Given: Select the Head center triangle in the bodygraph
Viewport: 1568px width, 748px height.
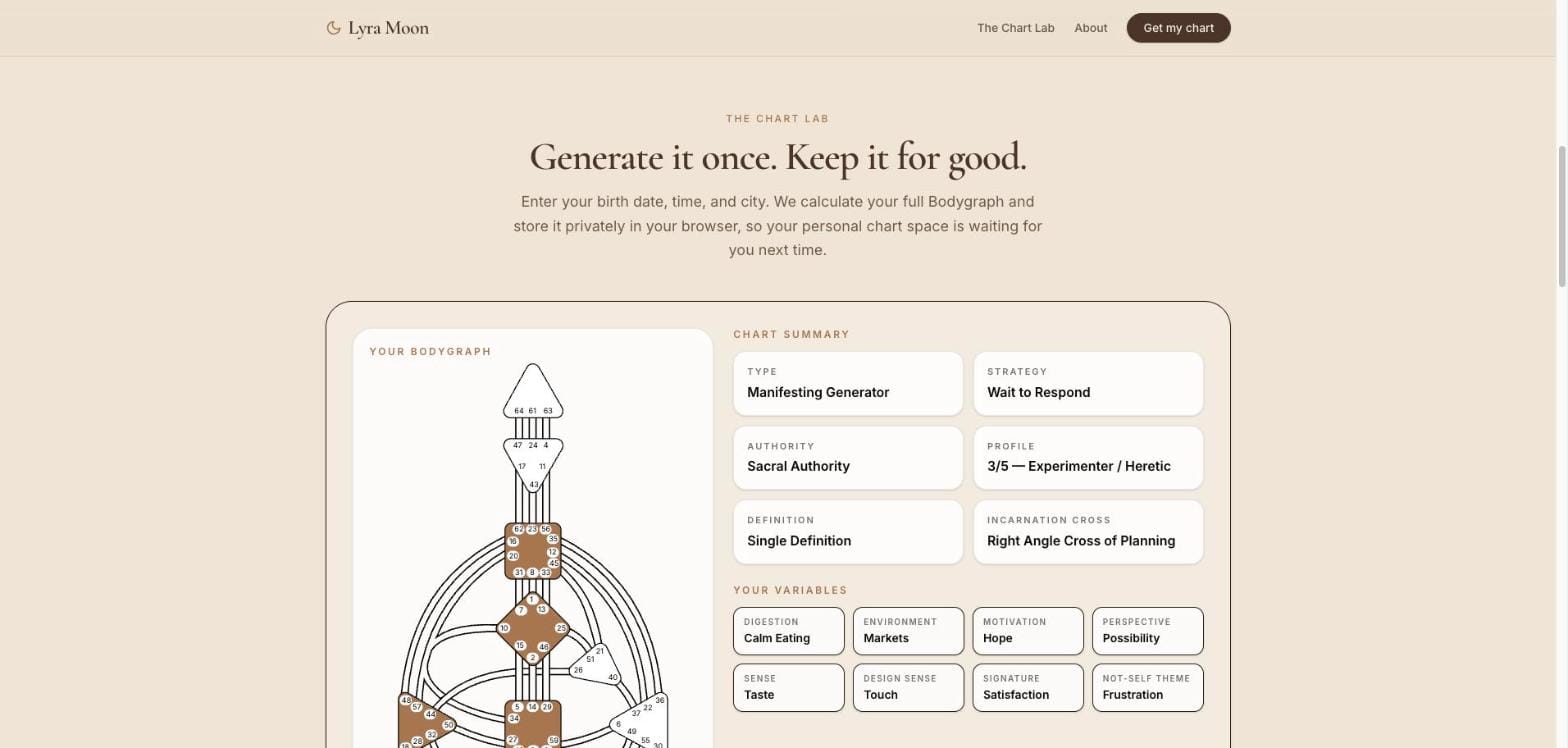Looking at the screenshot, I should (533, 395).
